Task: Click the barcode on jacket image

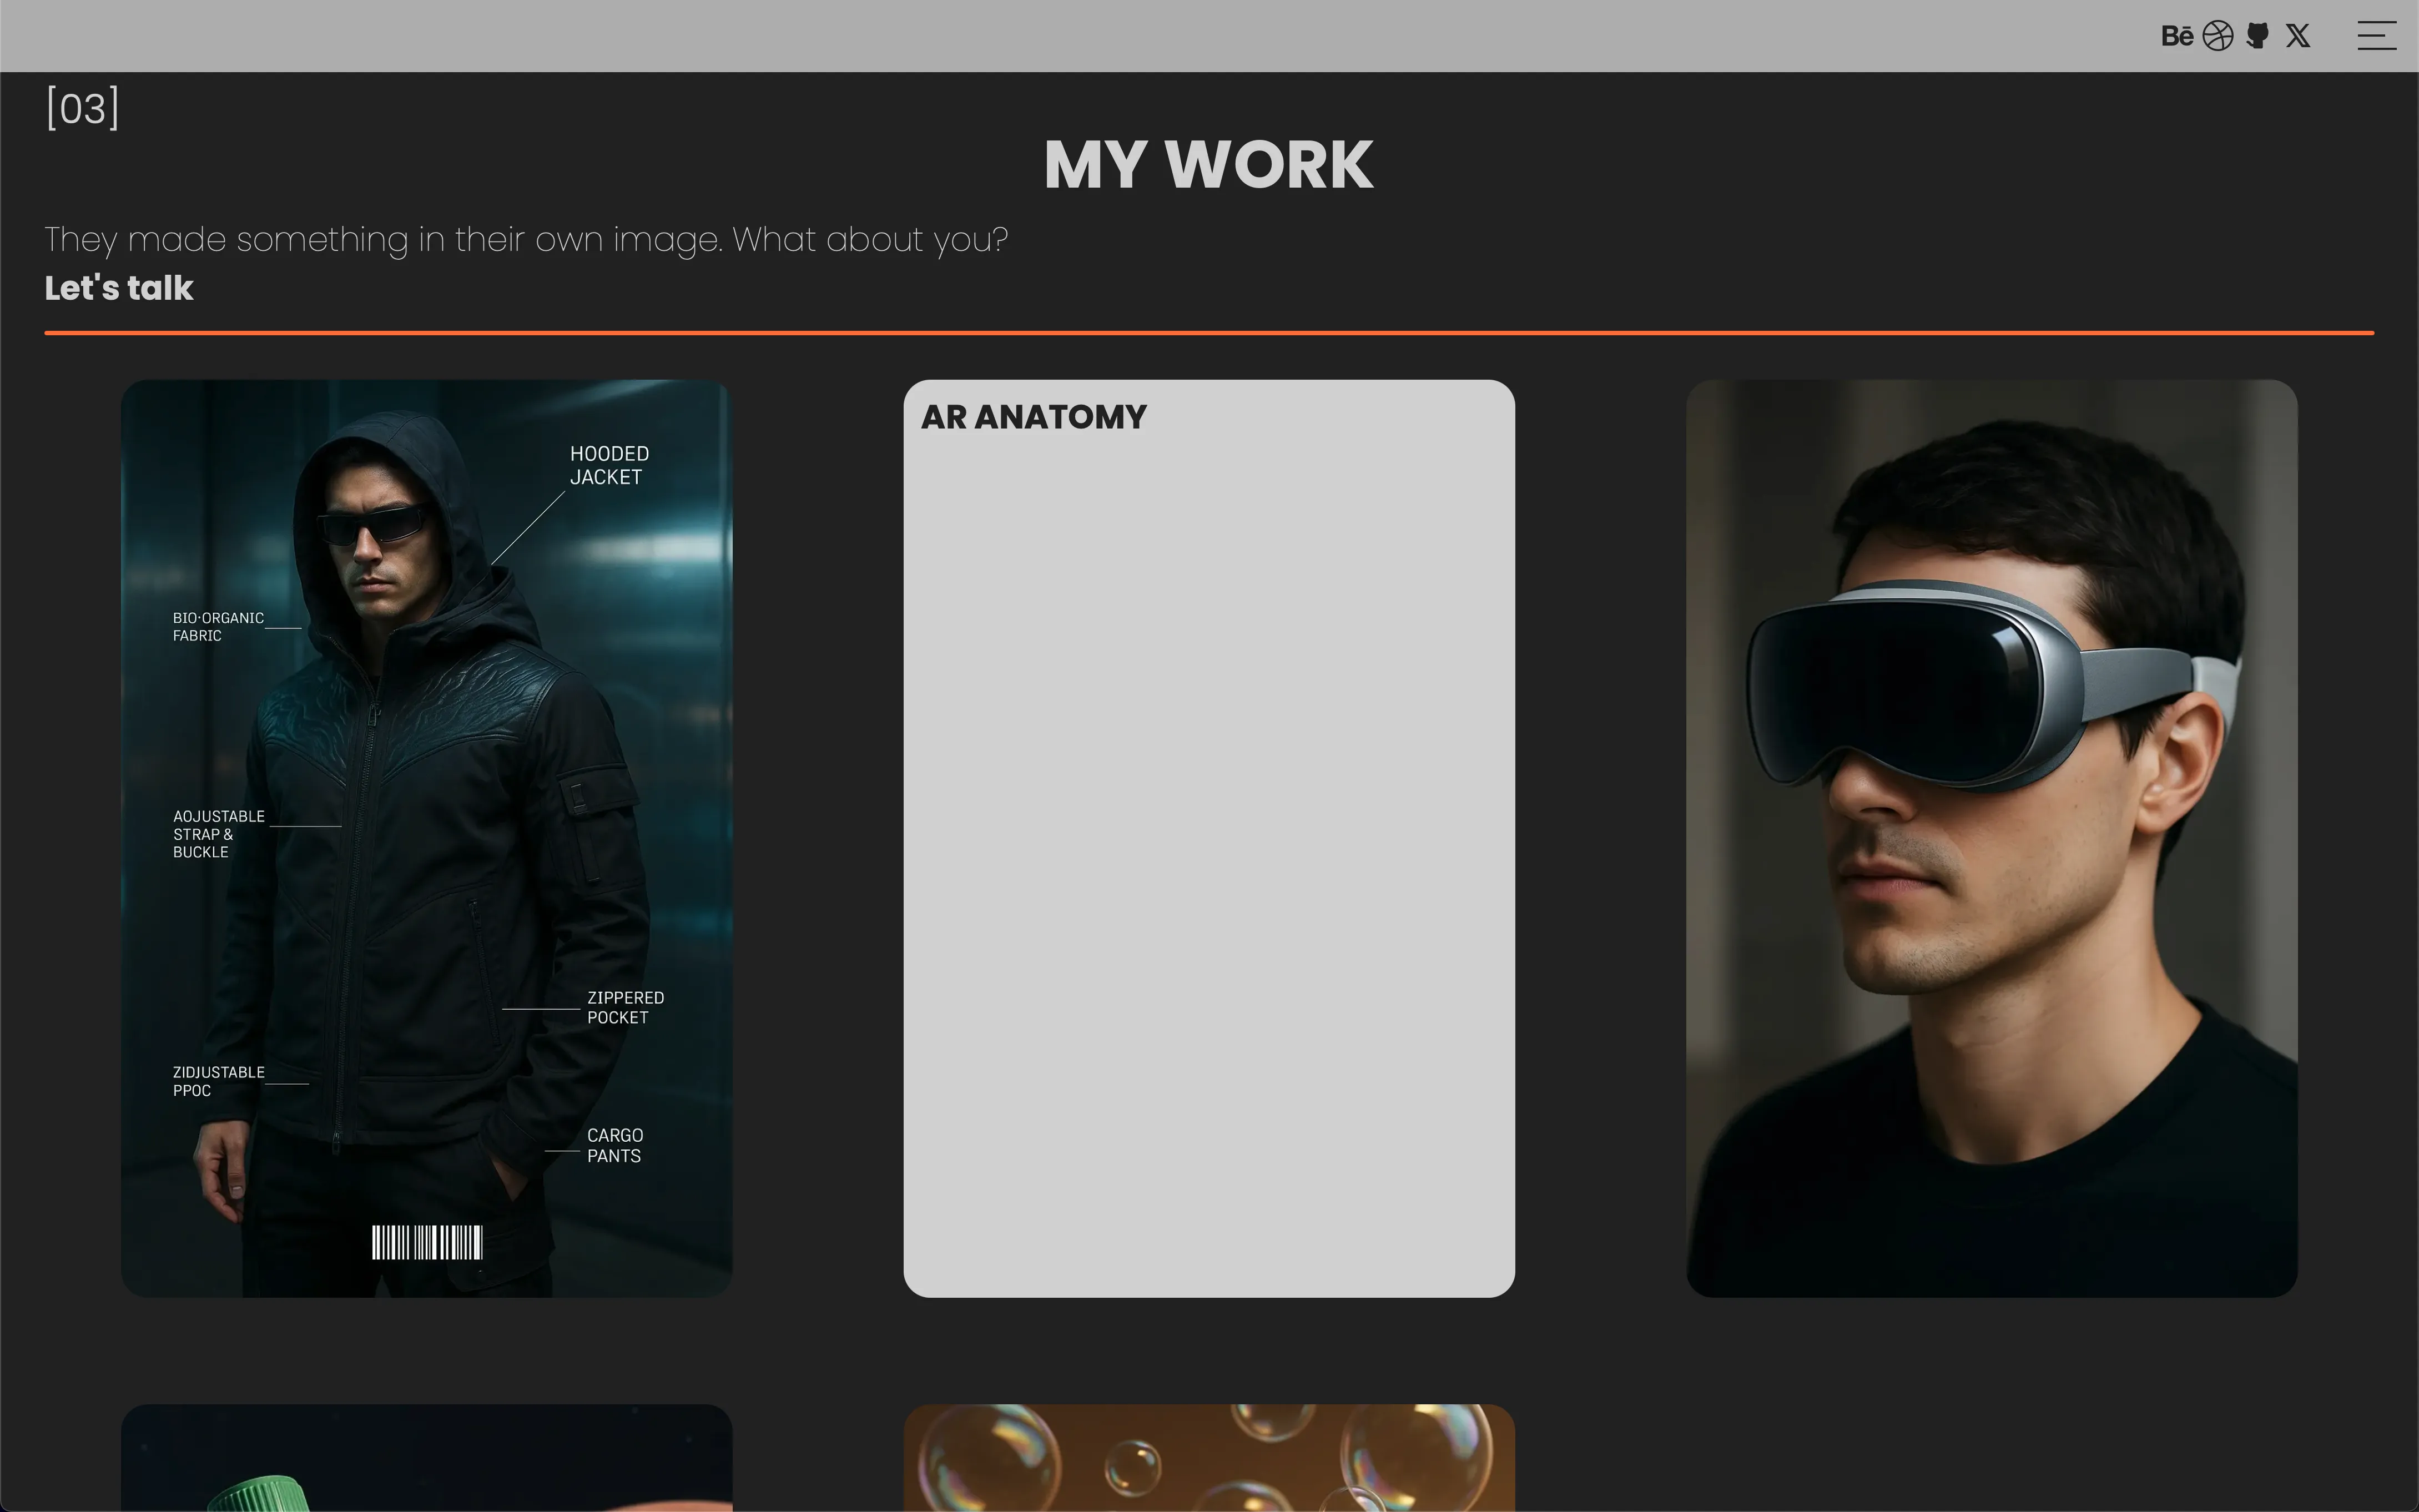Action: pos(427,1242)
